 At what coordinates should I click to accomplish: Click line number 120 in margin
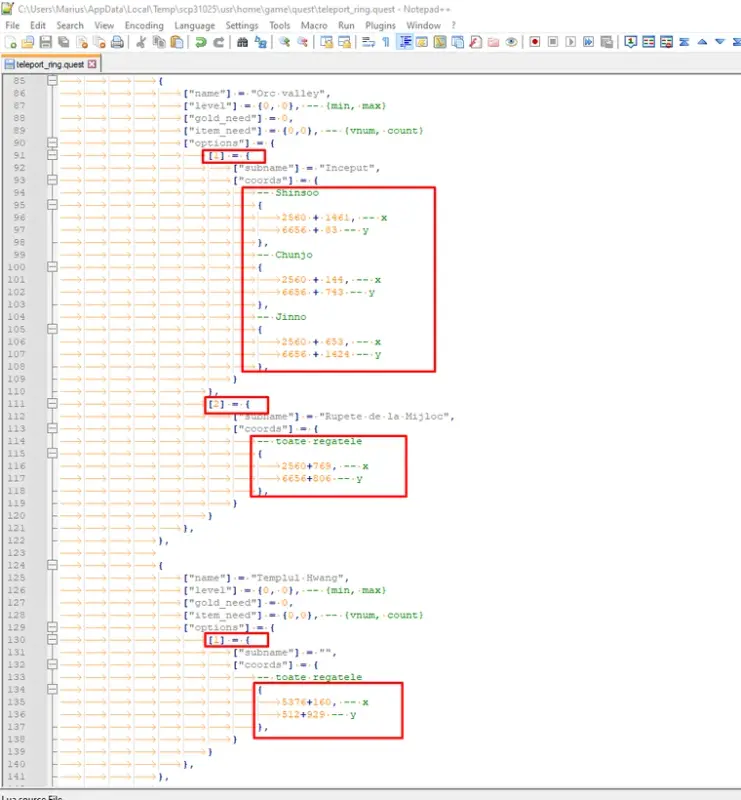pos(16,516)
